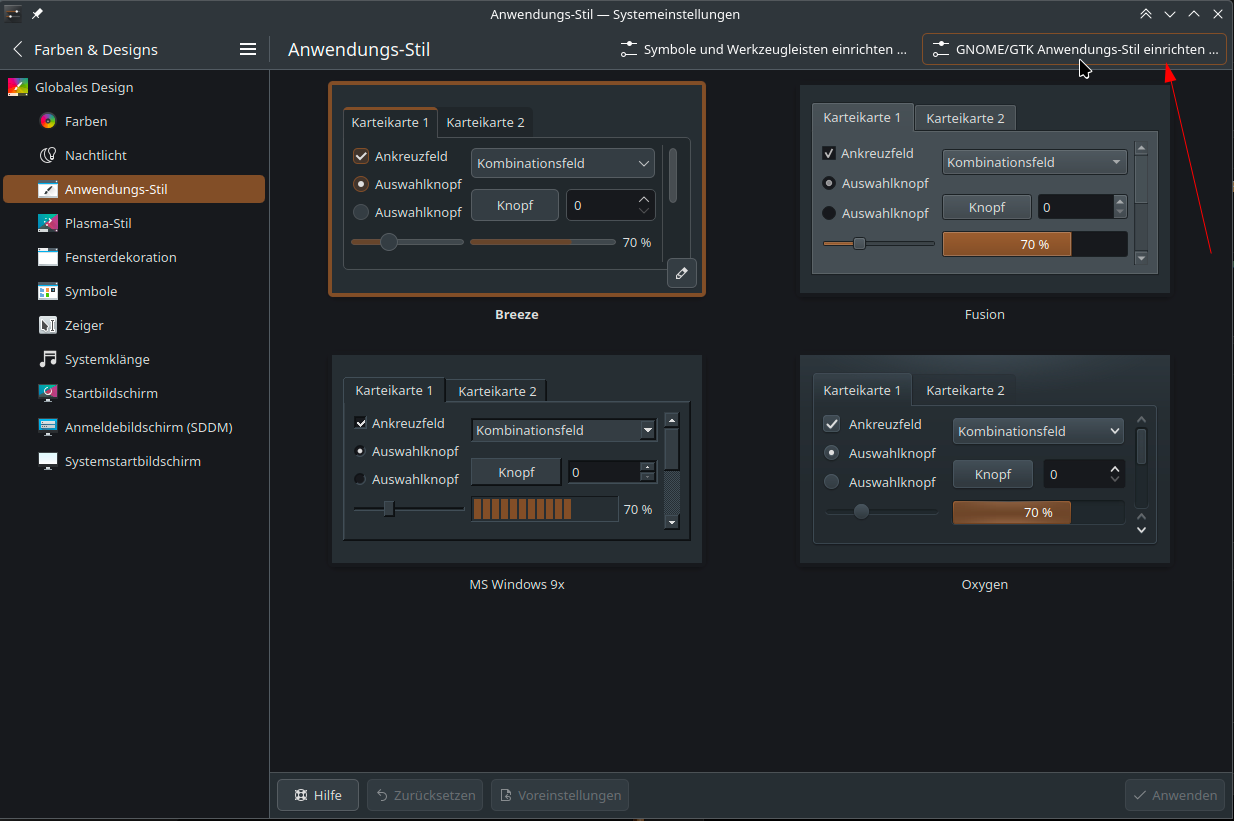Click the Knopf button in Breeze preview
The height and width of the screenshot is (821, 1234).
click(x=514, y=205)
